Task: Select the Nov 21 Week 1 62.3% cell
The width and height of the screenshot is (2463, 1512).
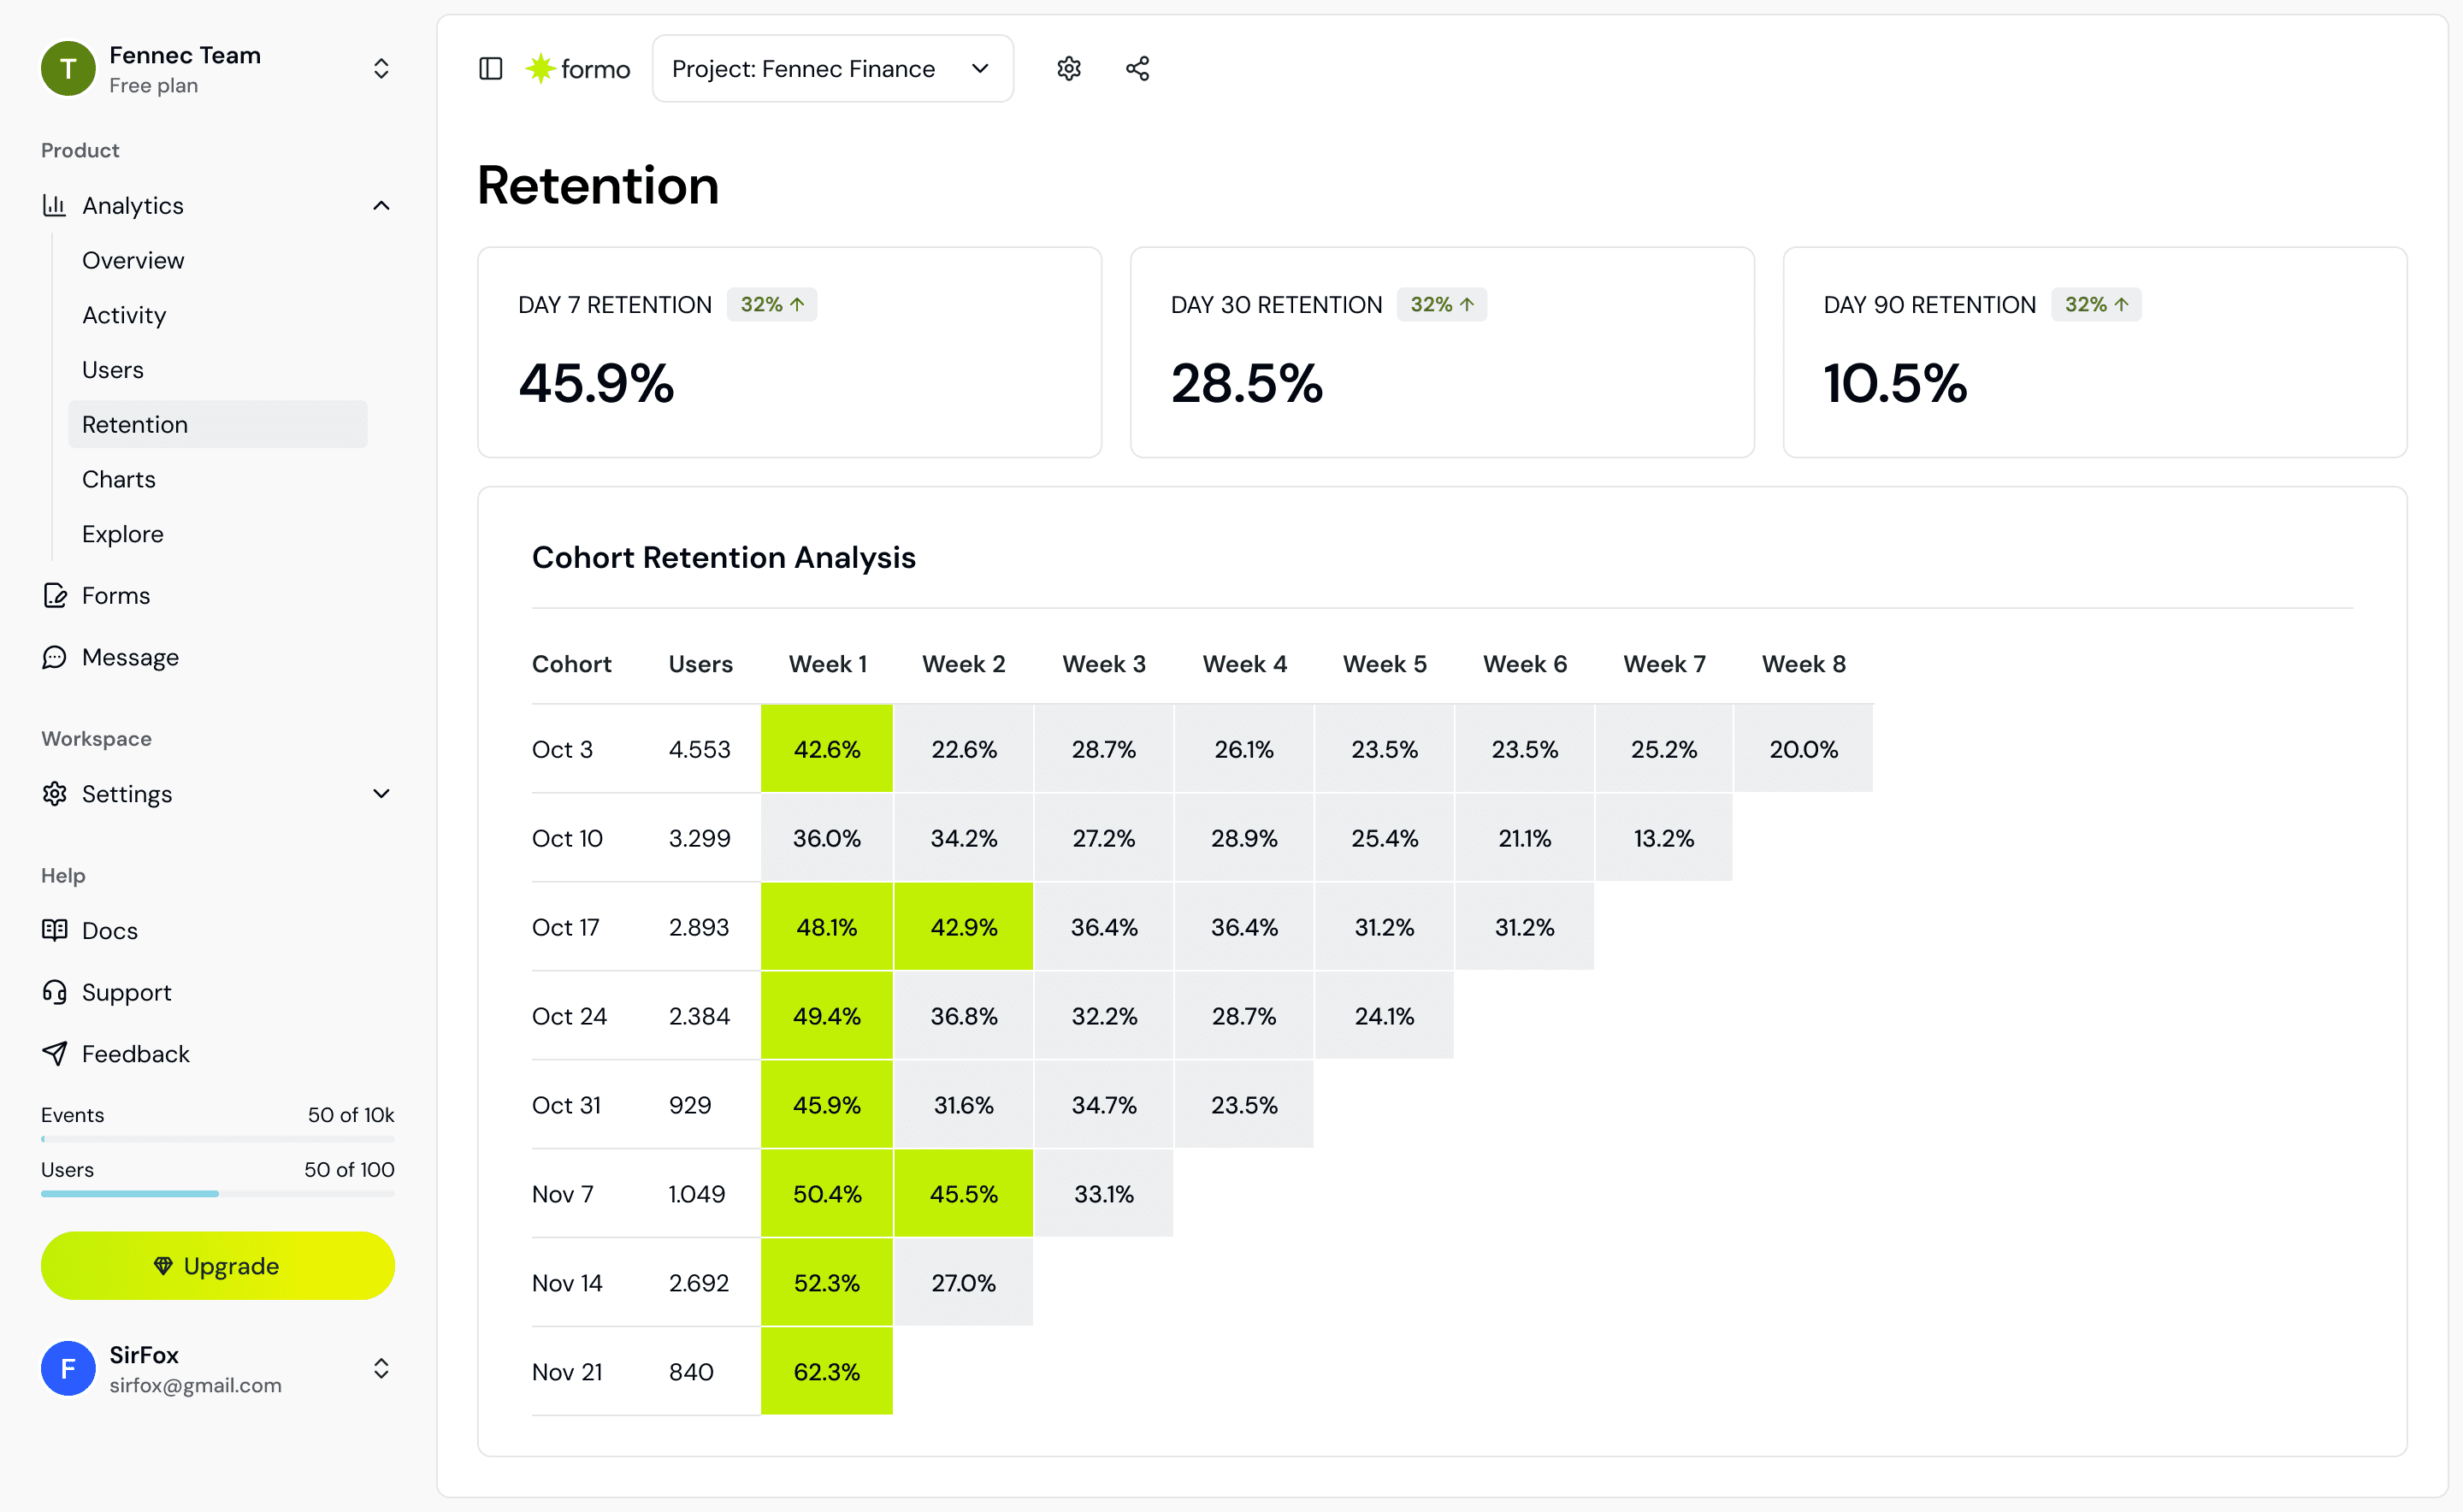Action: point(826,1371)
